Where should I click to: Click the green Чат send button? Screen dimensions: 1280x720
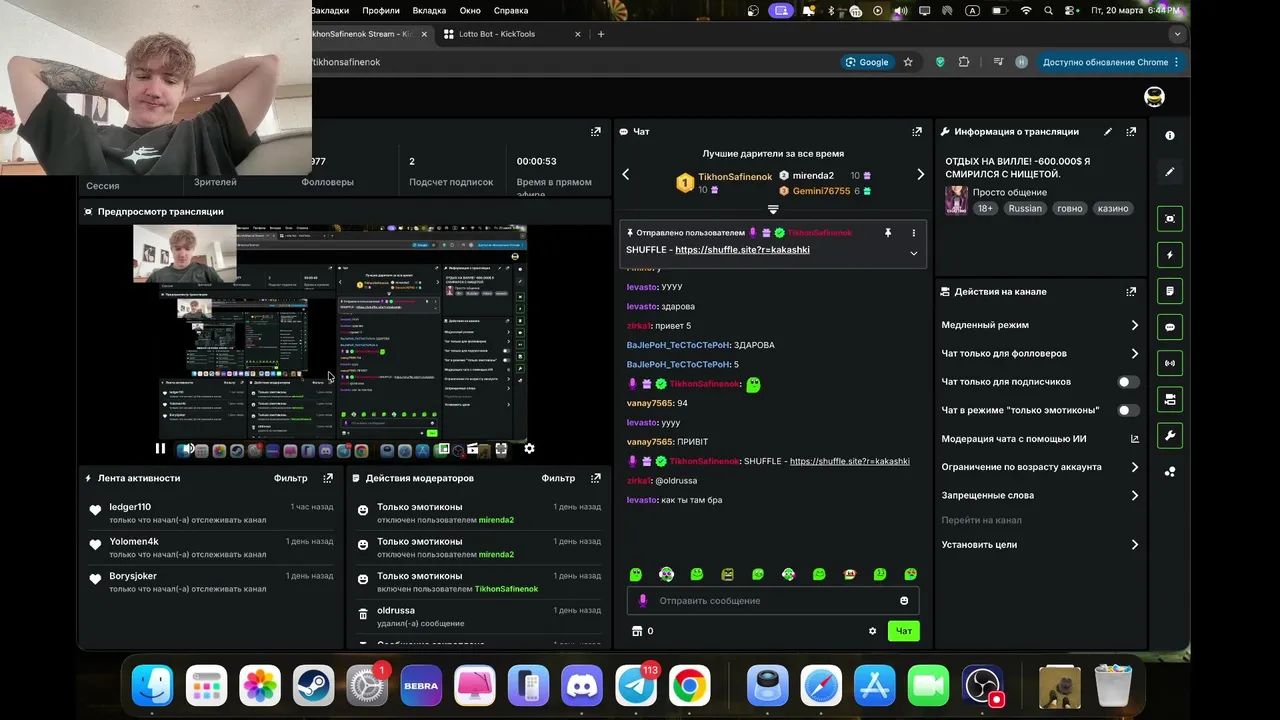(x=904, y=631)
